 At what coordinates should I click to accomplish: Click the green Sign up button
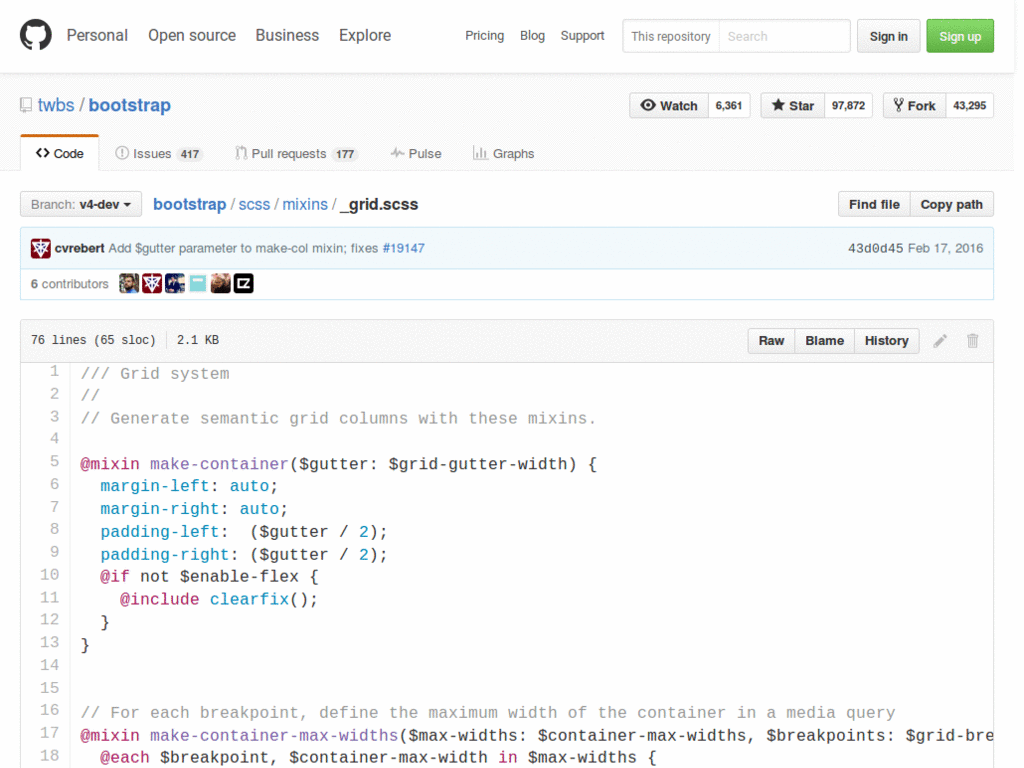960,37
